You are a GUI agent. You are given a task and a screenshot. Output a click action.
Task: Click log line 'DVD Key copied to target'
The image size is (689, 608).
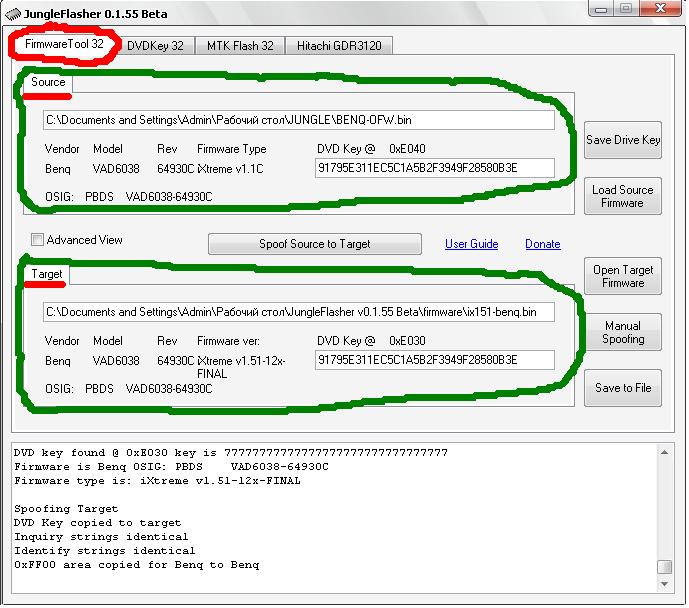[98, 523]
